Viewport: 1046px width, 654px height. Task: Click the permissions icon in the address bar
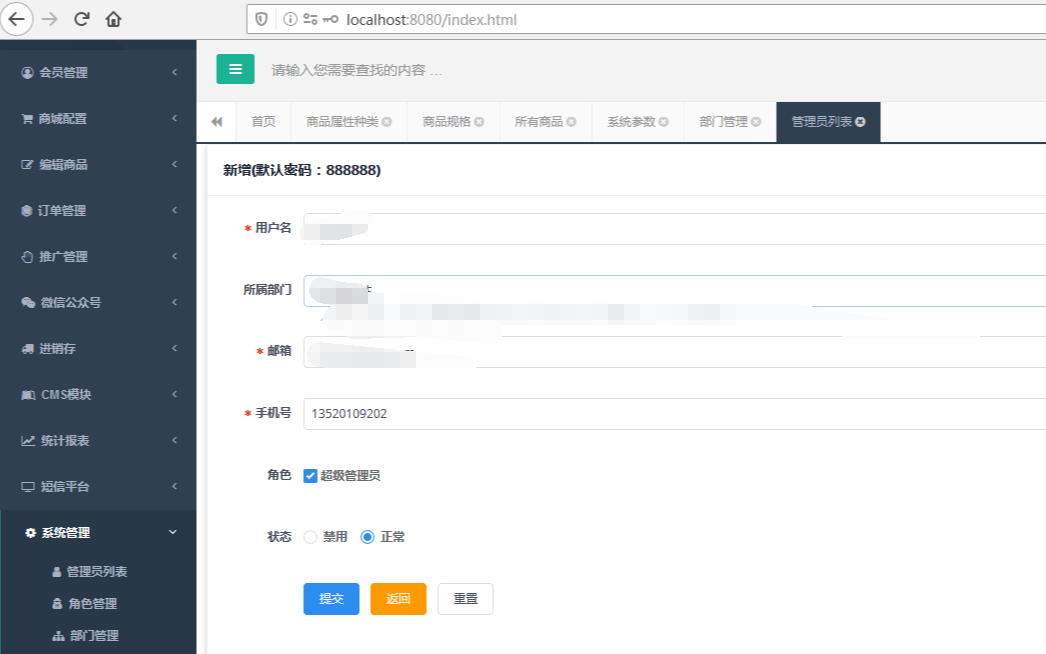pos(310,19)
